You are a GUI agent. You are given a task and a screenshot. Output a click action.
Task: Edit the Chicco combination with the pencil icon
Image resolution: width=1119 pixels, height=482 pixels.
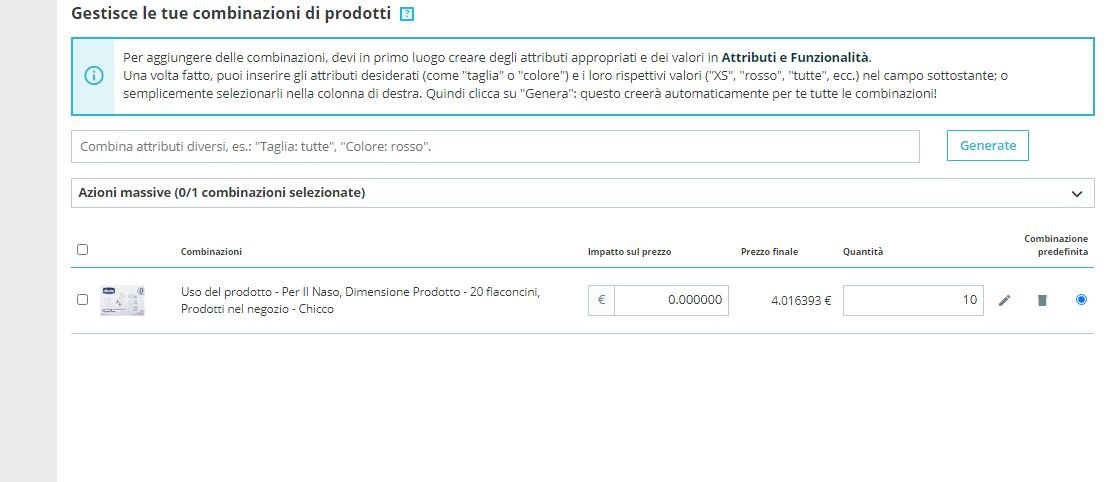pos(1005,300)
